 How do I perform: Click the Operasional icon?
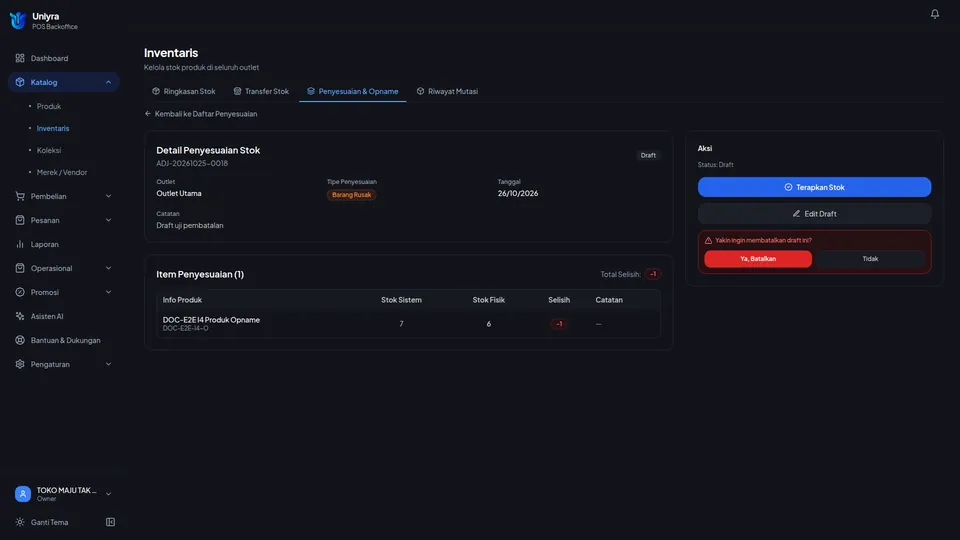click(x=20, y=268)
